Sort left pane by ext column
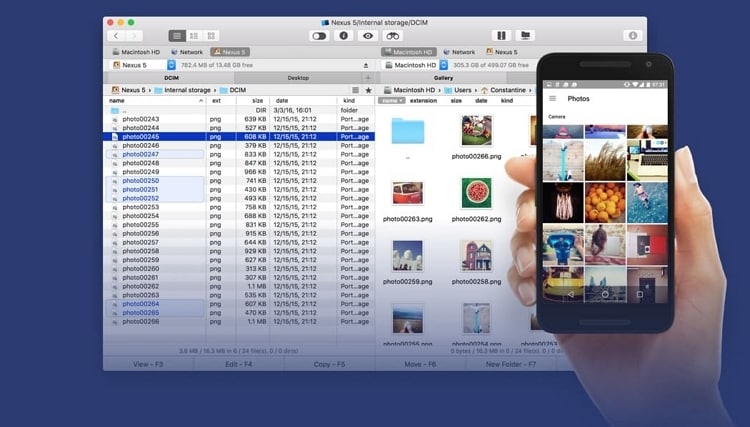This screenshot has height=427, width=750. point(221,101)
